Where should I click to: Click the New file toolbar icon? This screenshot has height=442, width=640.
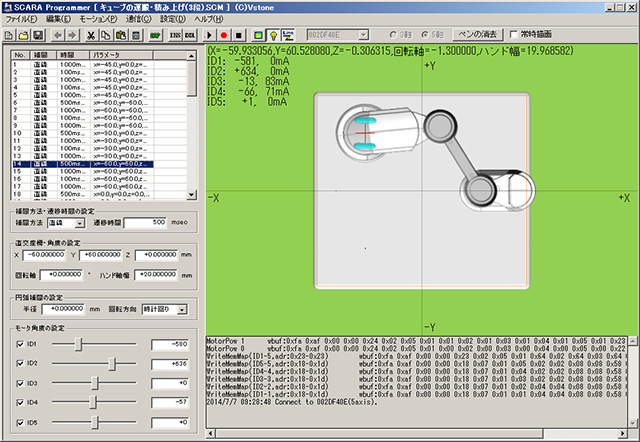(10, 34)
